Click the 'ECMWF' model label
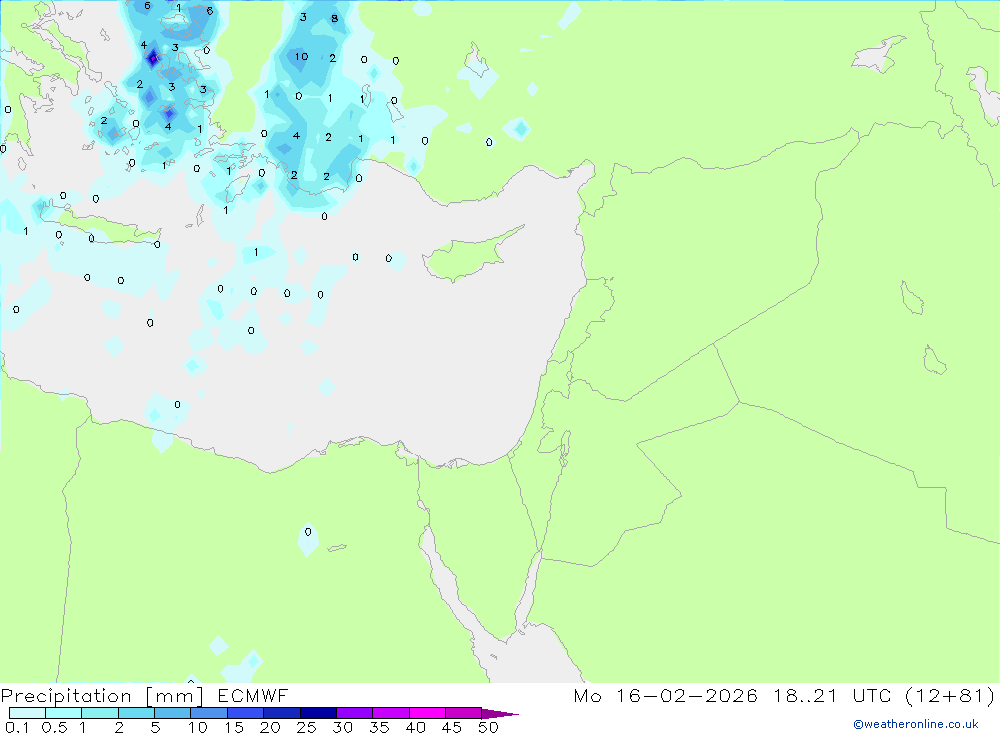This screenshot has height=733, width=1000. (x=253, y=695)
